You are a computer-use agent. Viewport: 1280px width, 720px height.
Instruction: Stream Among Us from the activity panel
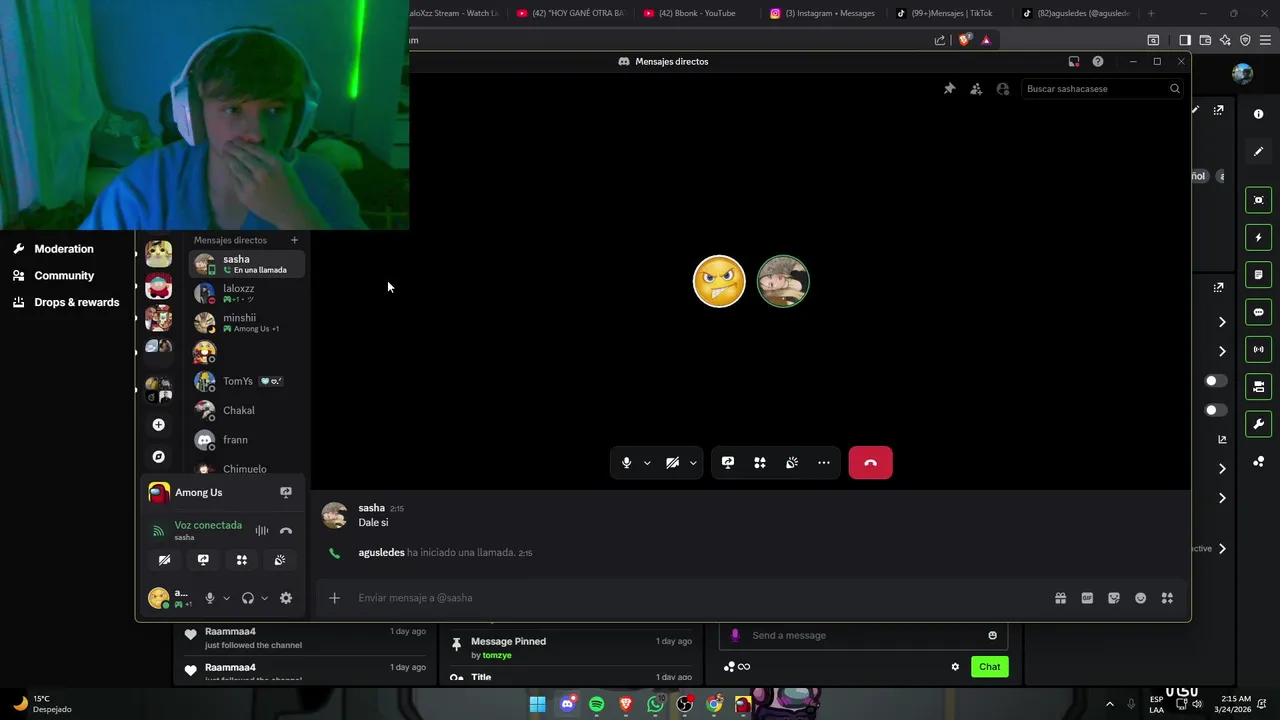(x=286, y=492)
